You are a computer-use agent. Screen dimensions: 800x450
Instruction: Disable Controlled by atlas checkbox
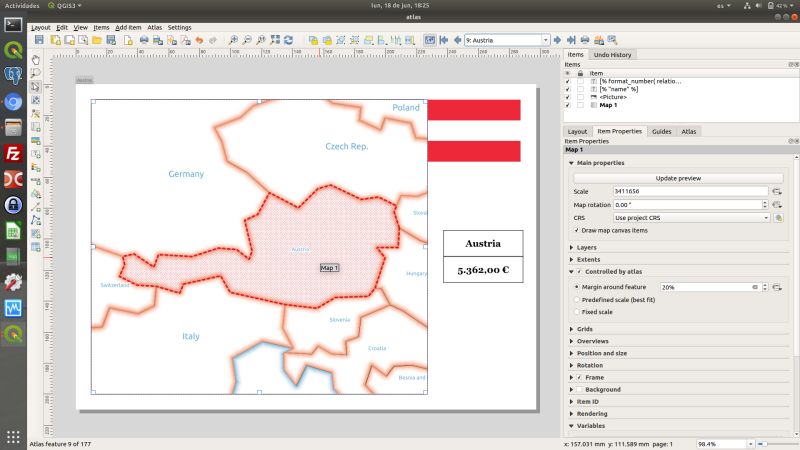tap(579, 272)
